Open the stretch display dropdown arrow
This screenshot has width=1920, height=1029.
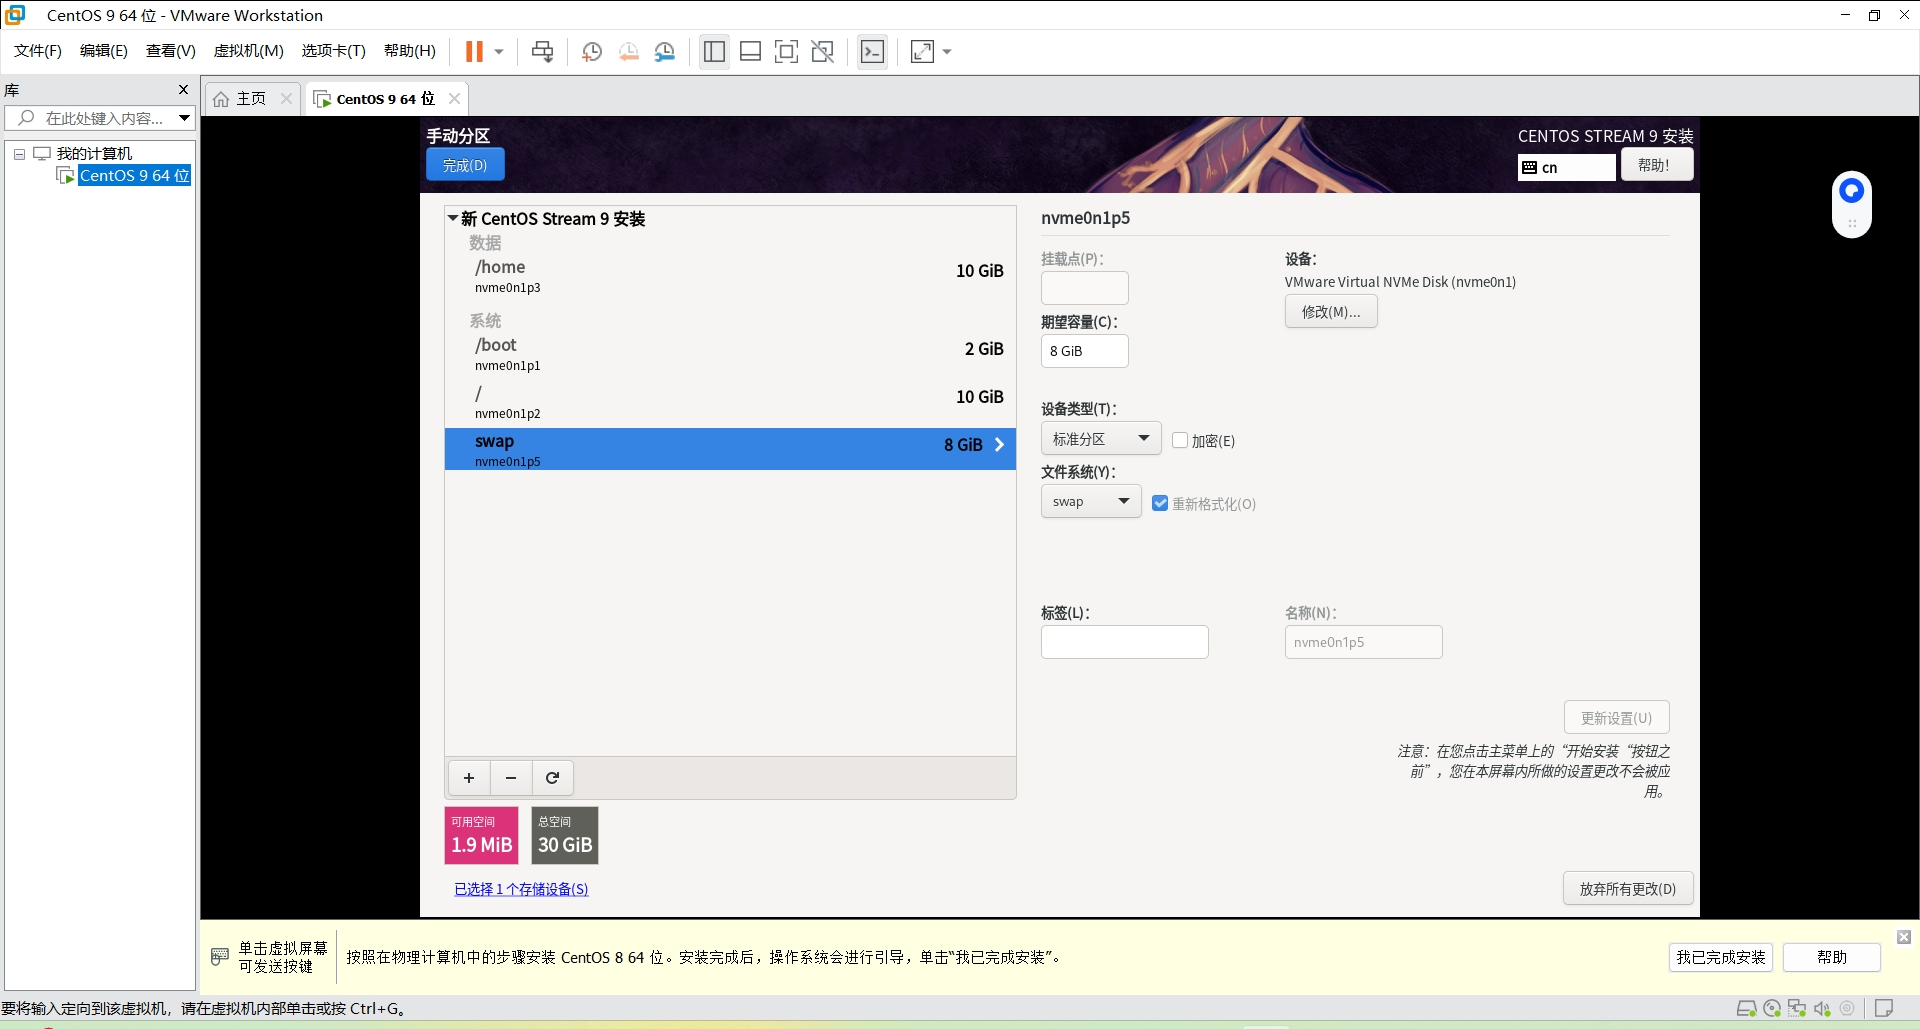point(947,51)
